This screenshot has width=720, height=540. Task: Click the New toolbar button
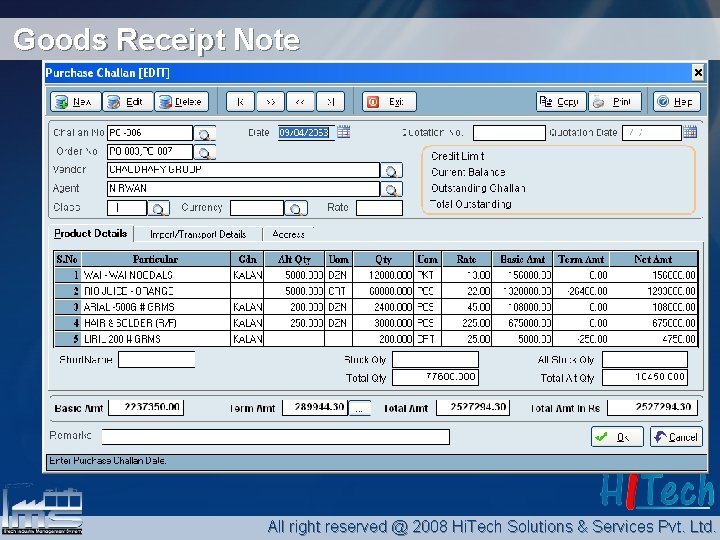pyautogui.click(x=75, y=101)
